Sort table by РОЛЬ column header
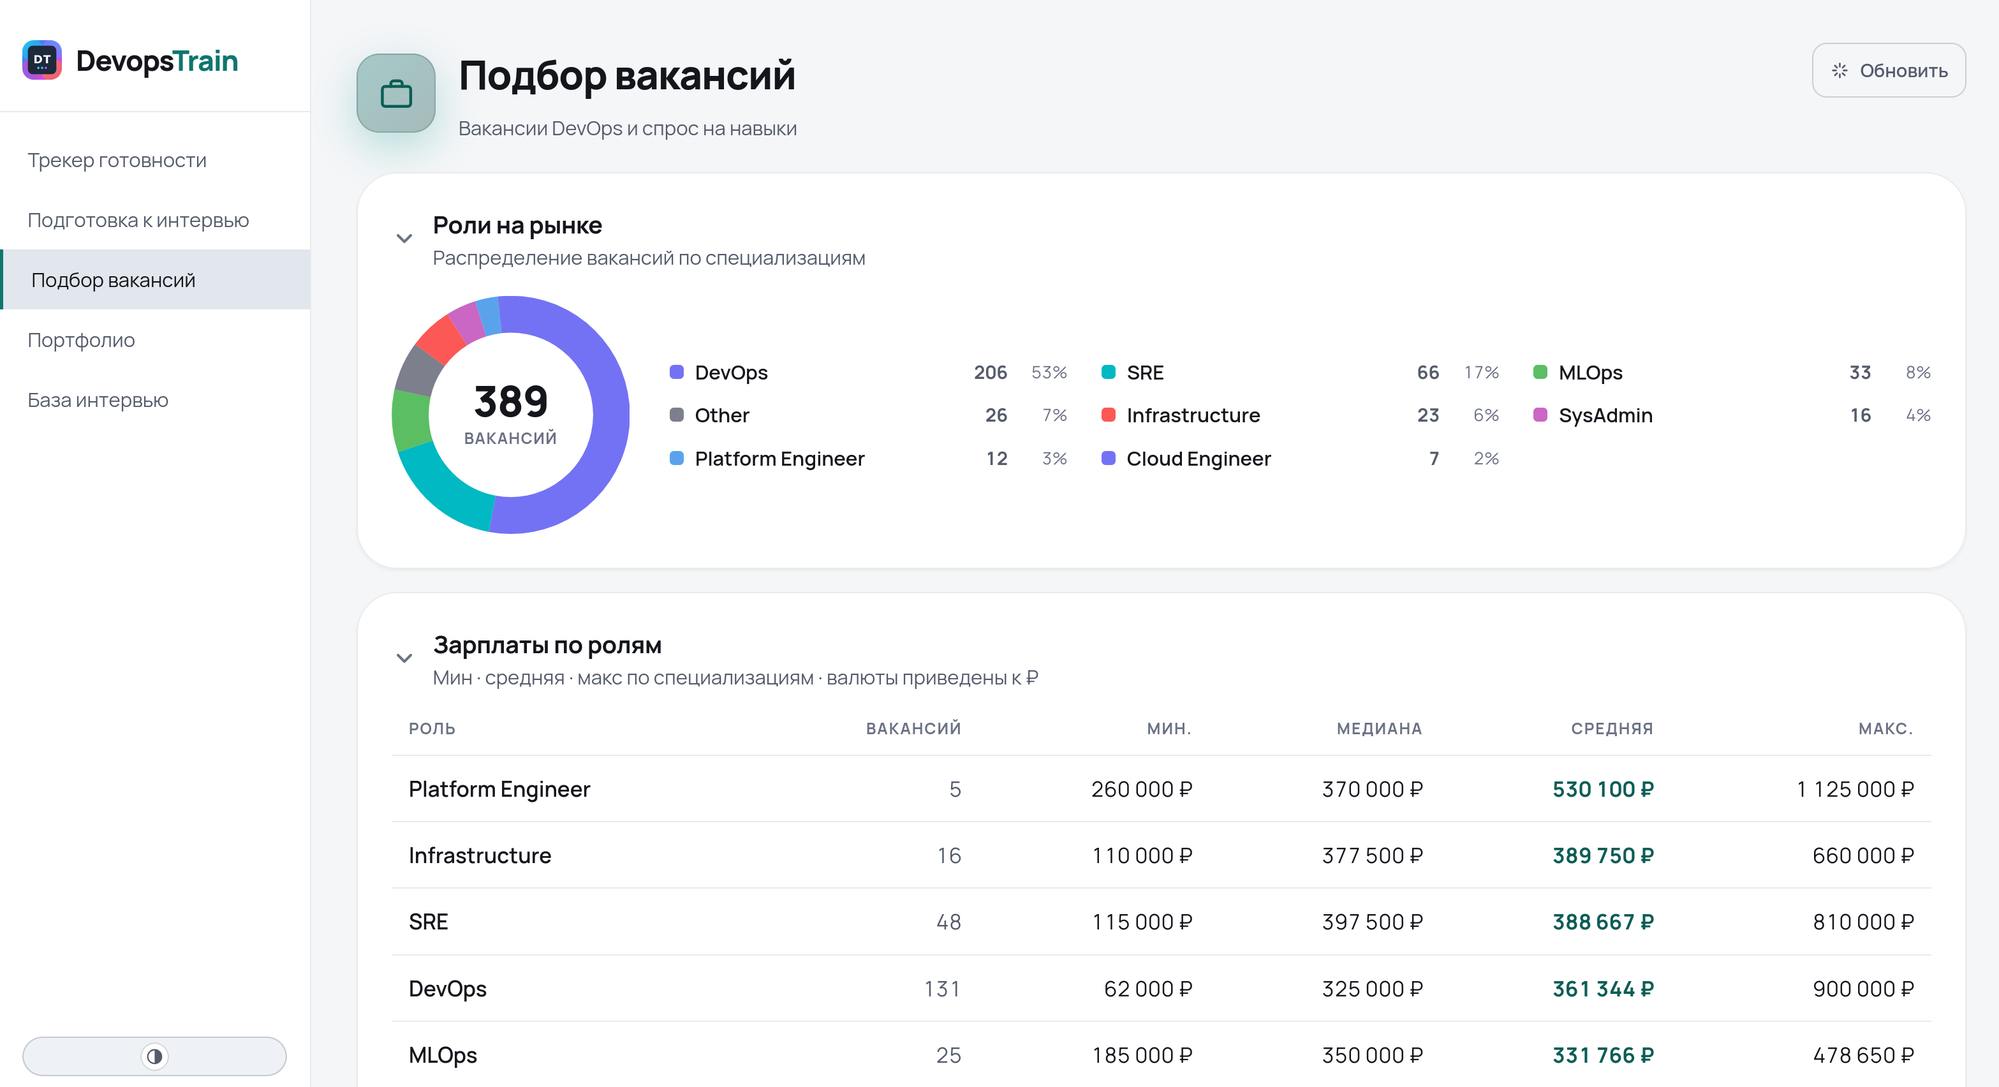Viewport: 1999px width, 1087px height. point(432,729)
